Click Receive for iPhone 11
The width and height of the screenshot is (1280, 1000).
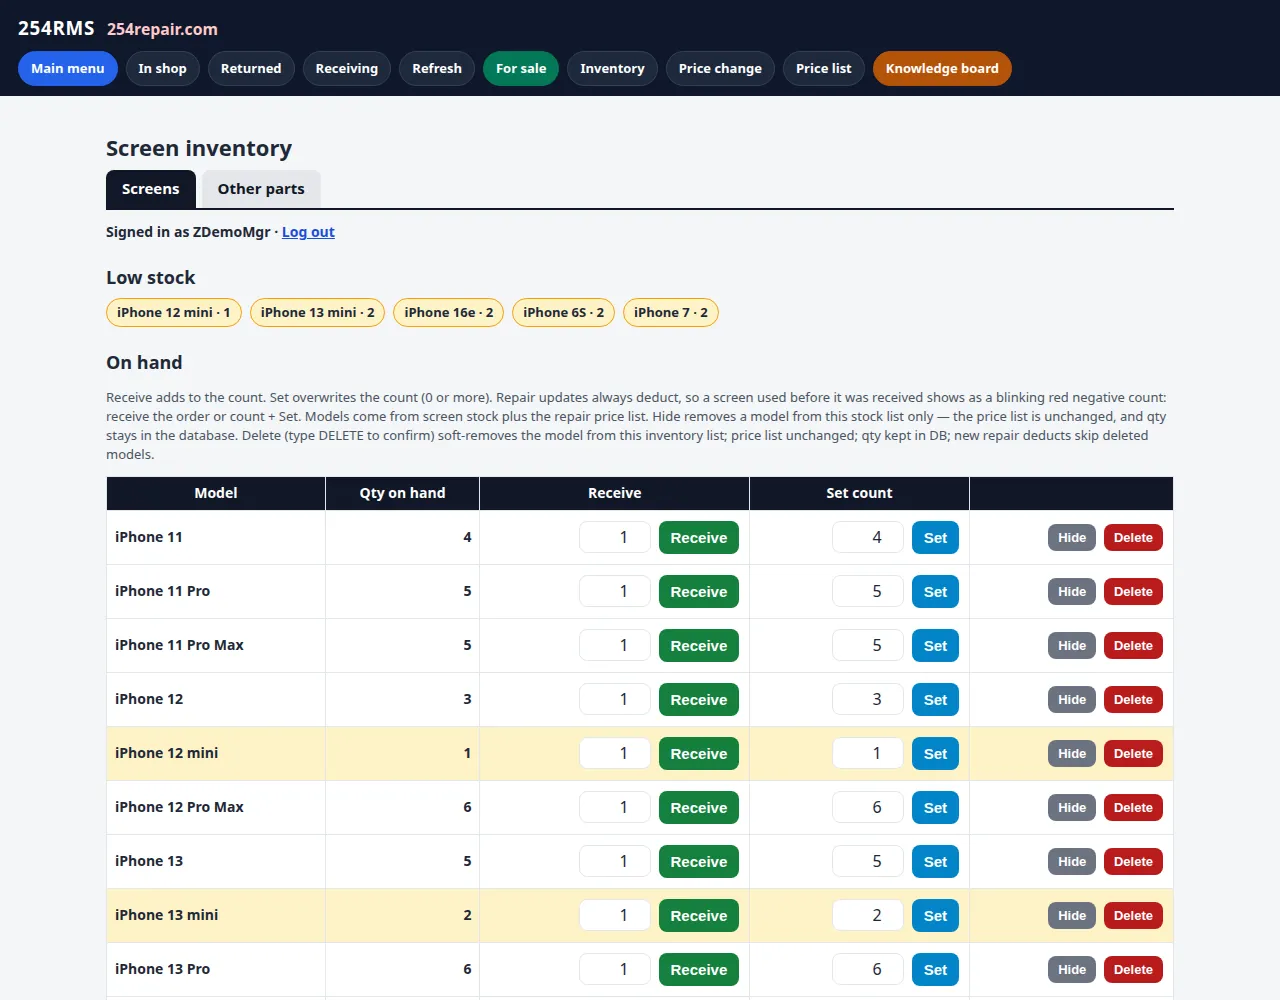[x=699, y=538]
